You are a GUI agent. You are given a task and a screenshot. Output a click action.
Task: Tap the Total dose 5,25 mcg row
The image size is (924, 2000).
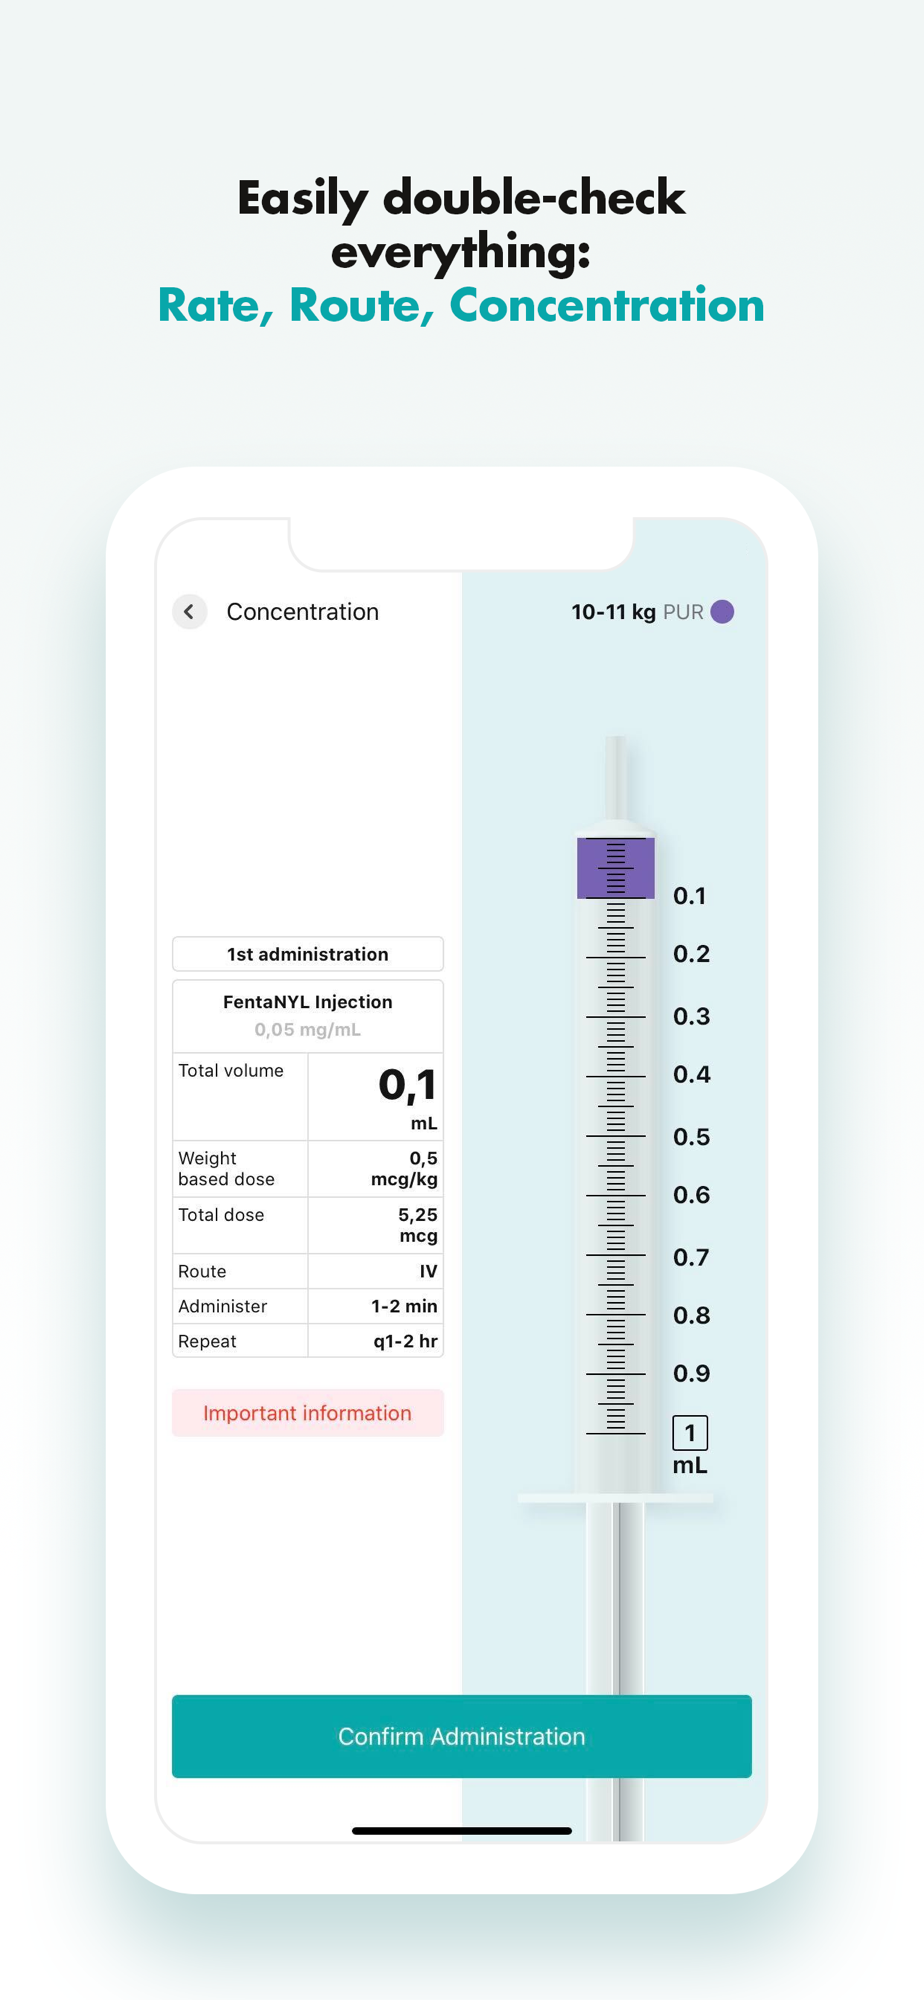pos(308,1225)
